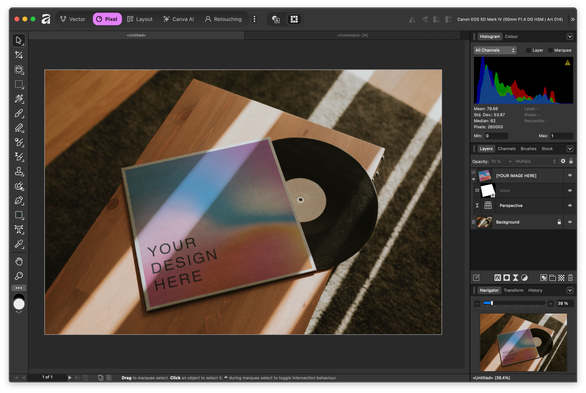Open the Canva AI studio
Viewport: 586px width, 393px height.
pos(179,19)
